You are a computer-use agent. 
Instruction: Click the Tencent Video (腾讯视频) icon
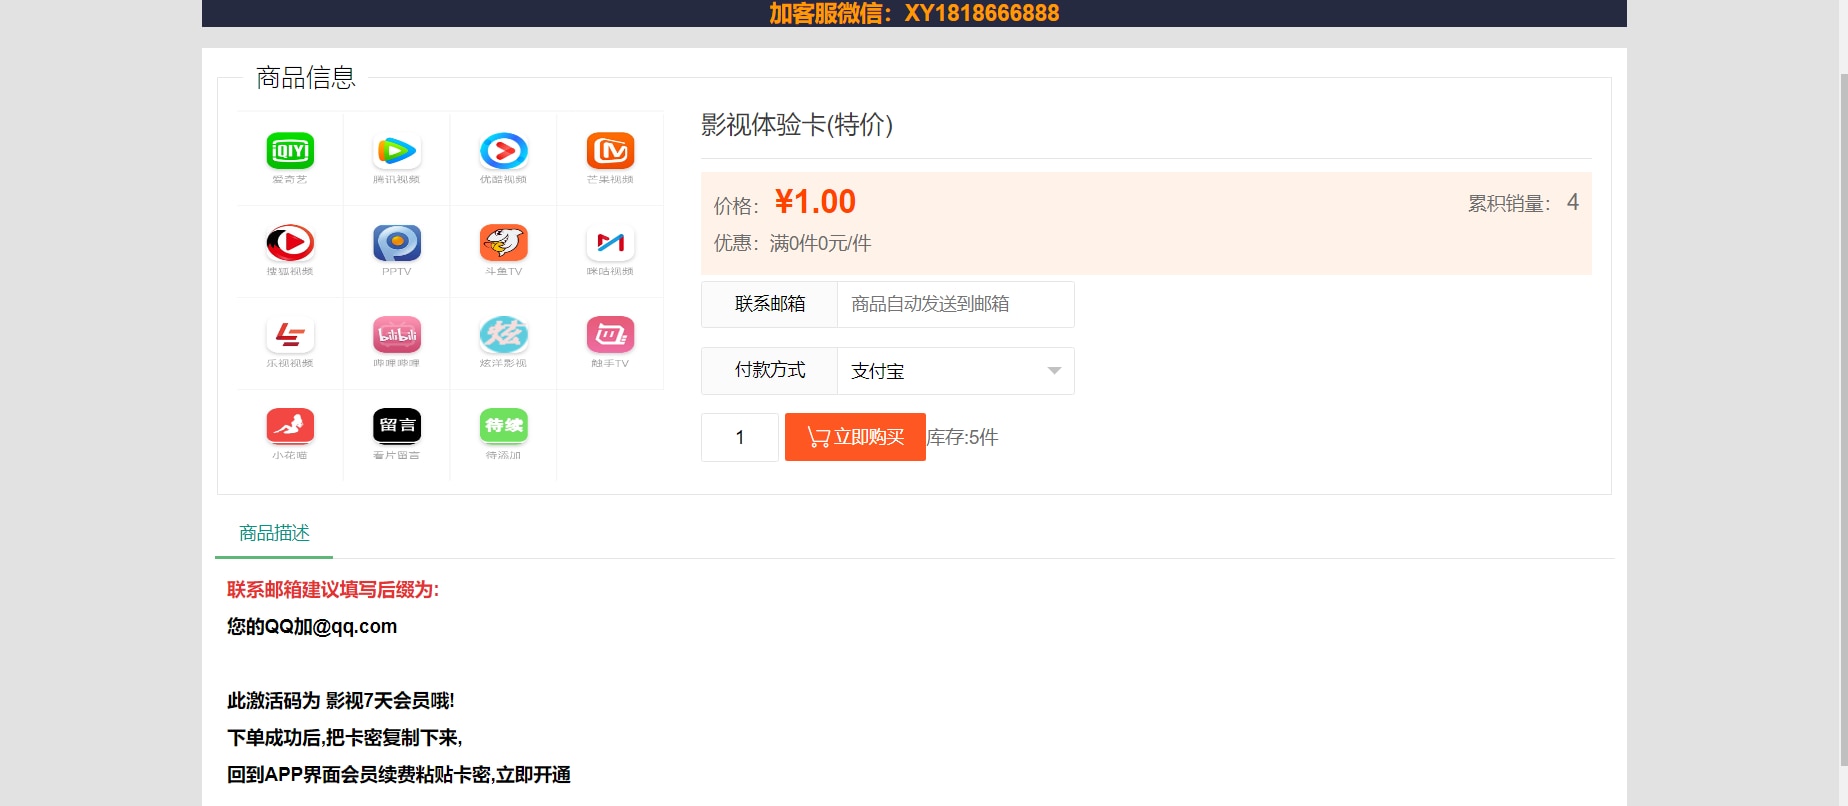coord(397,151)
